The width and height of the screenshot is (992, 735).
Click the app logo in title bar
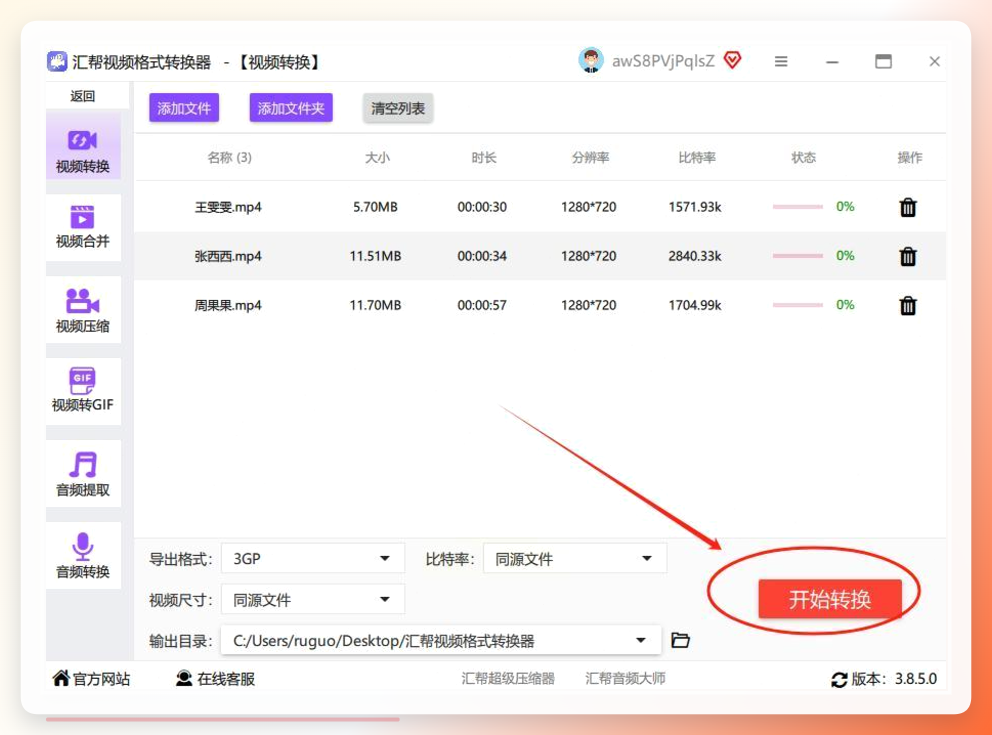pos(57,61)
